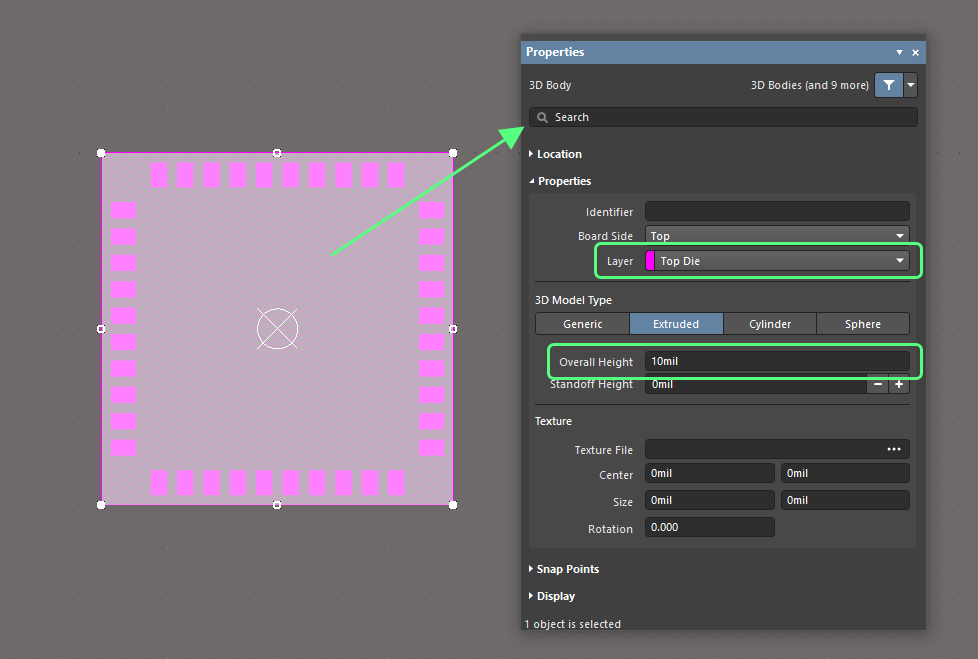Open the Properties panel options arrow

pyautogui.click(x=899, y=52)
